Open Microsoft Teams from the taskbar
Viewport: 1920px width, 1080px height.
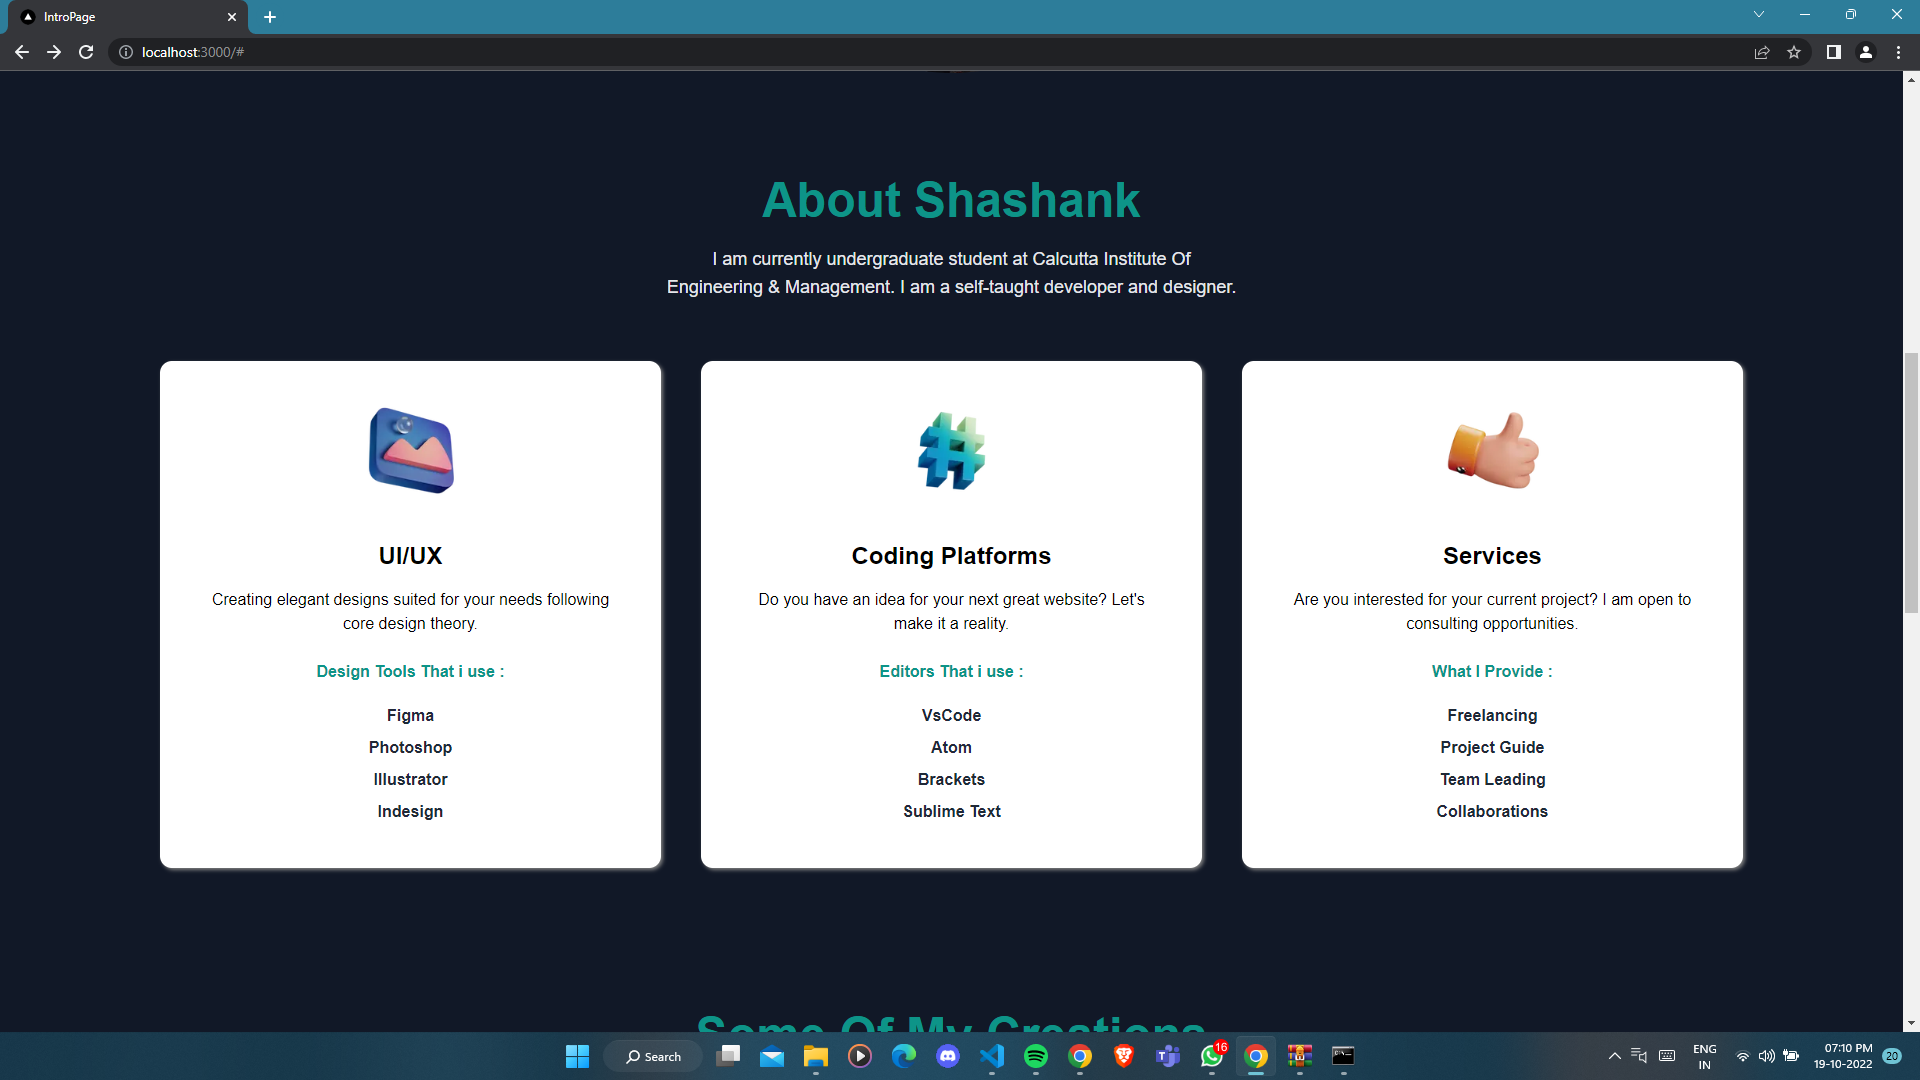pyautogui.click(x=1168, y=1056)
